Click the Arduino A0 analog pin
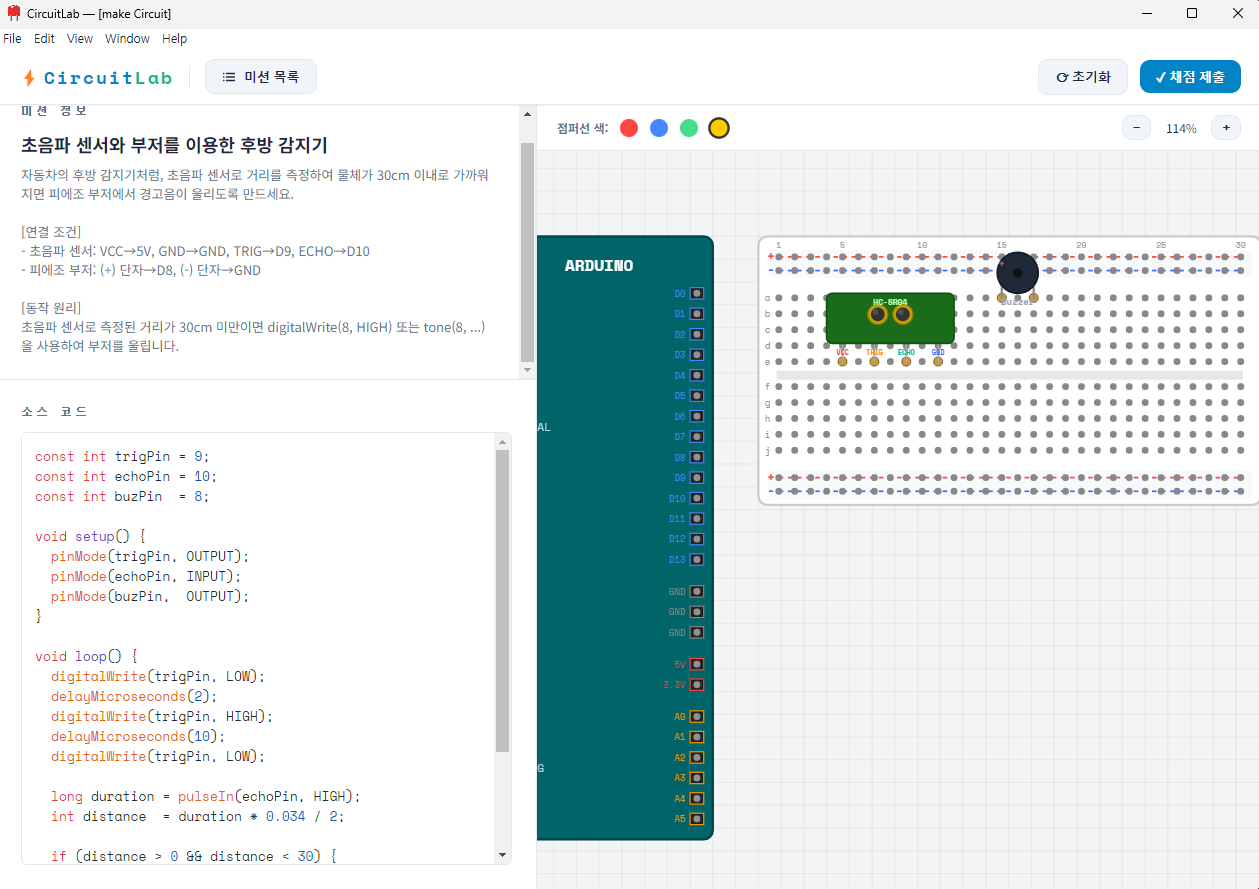Screen dimensions: 1259x889 coord(697,717)
